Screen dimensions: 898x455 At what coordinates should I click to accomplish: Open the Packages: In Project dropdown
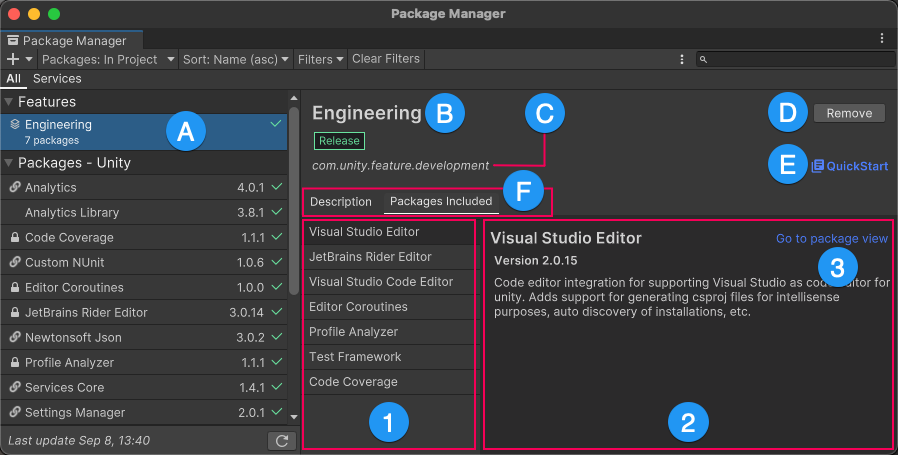pos(107,59)
